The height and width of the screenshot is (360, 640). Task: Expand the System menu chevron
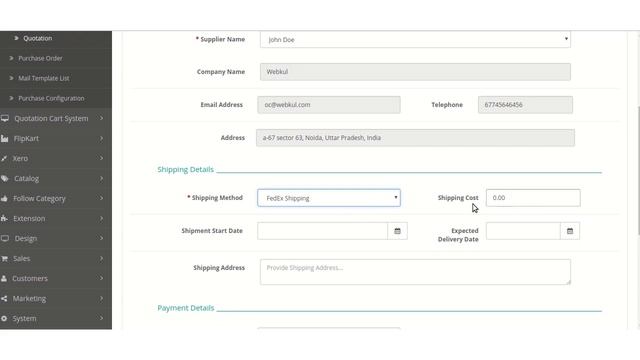tap(101, 318)
